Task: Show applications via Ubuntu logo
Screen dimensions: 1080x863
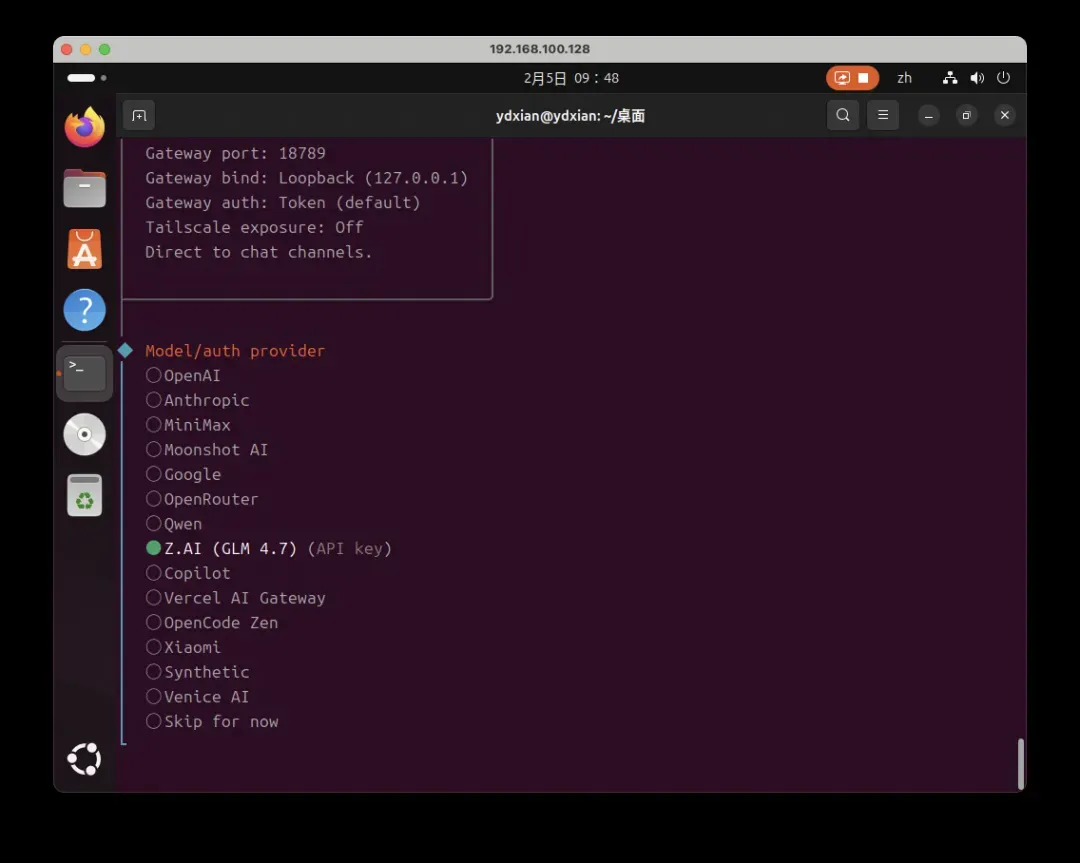Action: (x=84, y=759)
